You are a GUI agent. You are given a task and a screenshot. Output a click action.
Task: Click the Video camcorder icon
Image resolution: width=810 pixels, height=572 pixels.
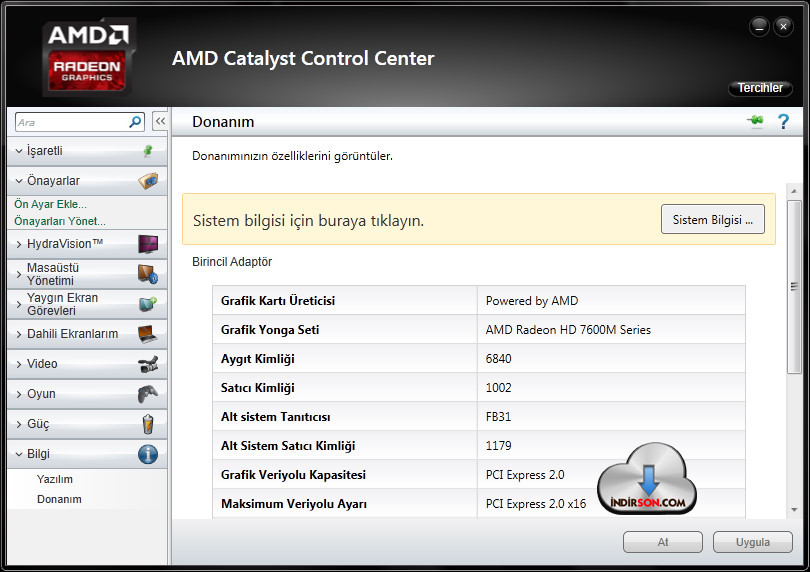pos(148,364)
